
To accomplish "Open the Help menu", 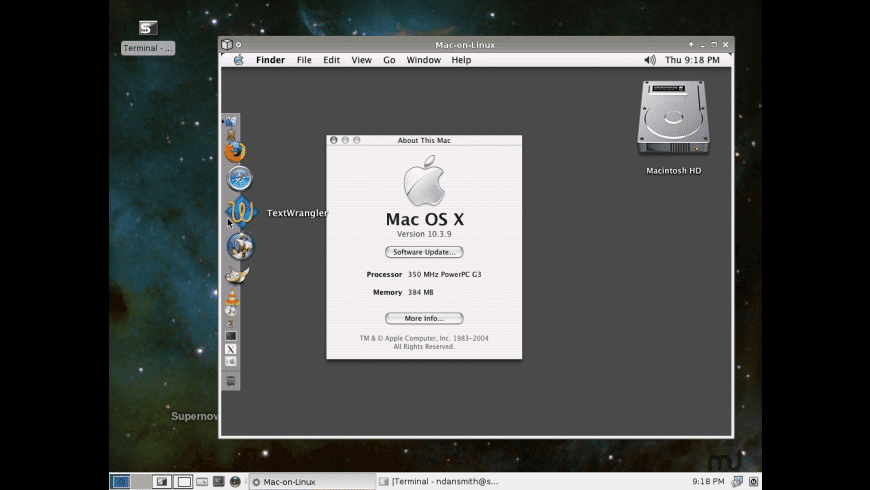I will 461,60.
